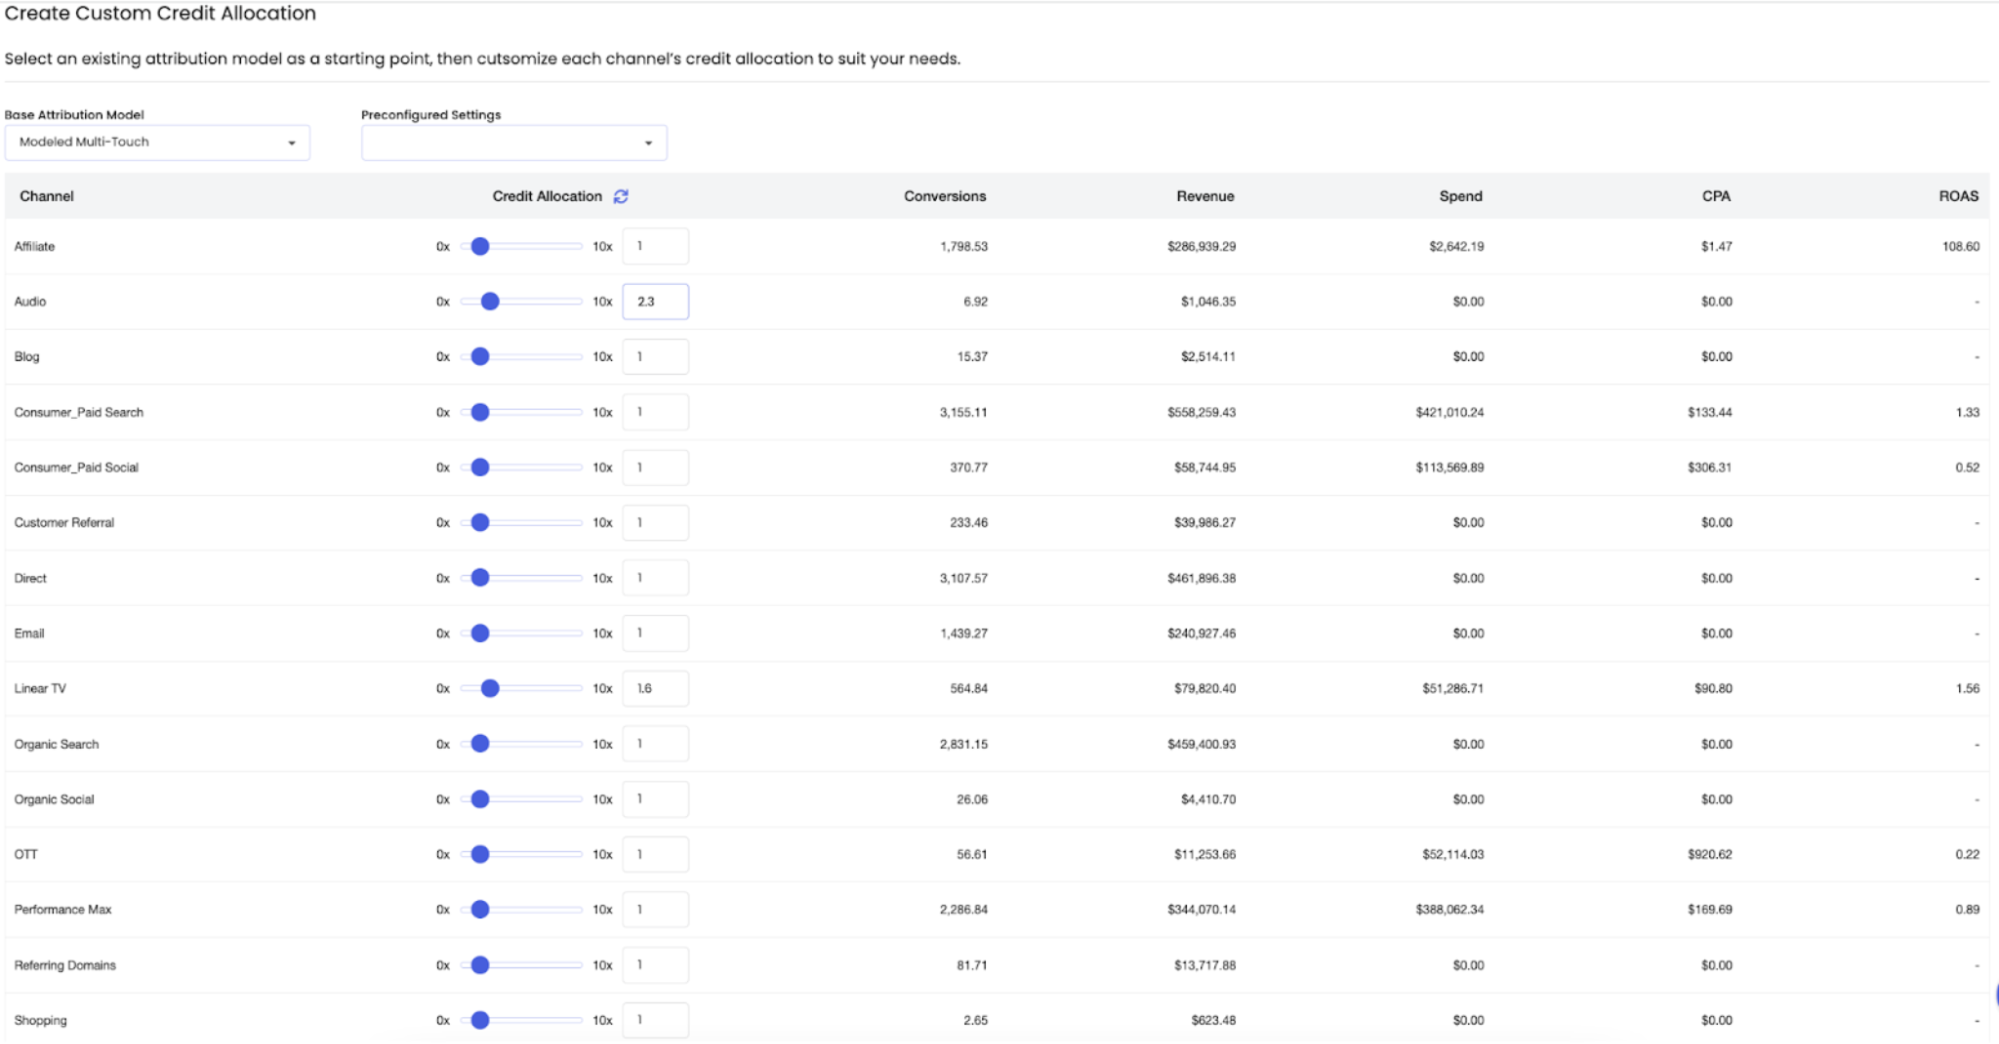Click the Revenue column header
The width and height of the screenshot is (1999, 1044).
[x=1204, y=196]
